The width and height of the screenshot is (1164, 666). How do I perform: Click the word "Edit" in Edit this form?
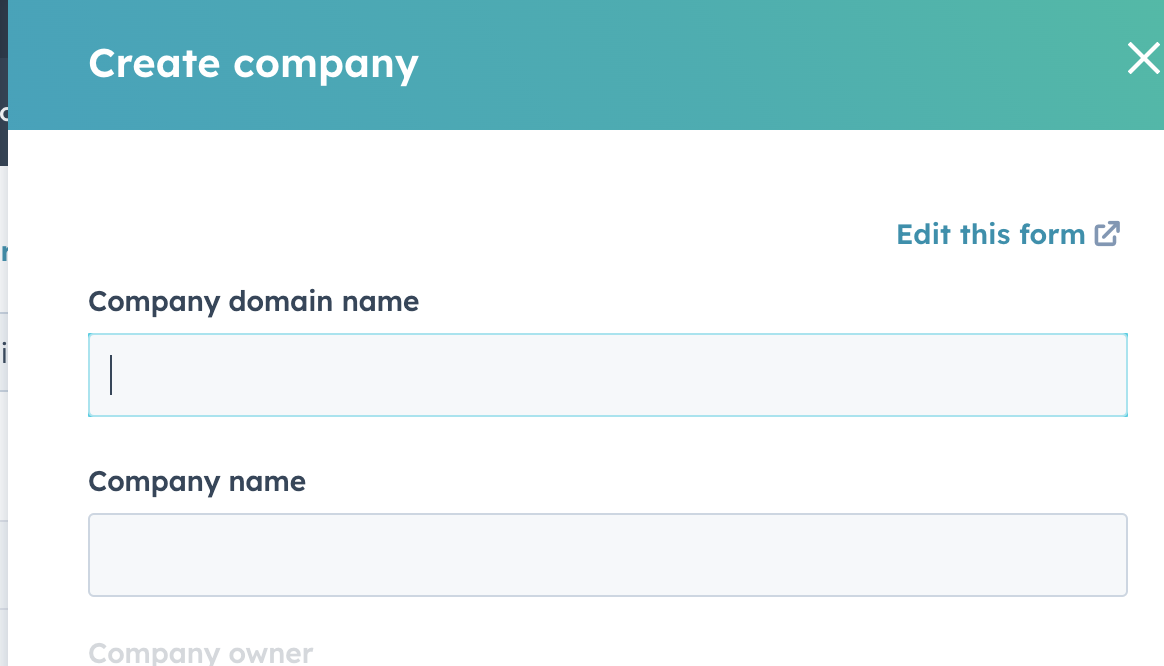tap(923, 234)
